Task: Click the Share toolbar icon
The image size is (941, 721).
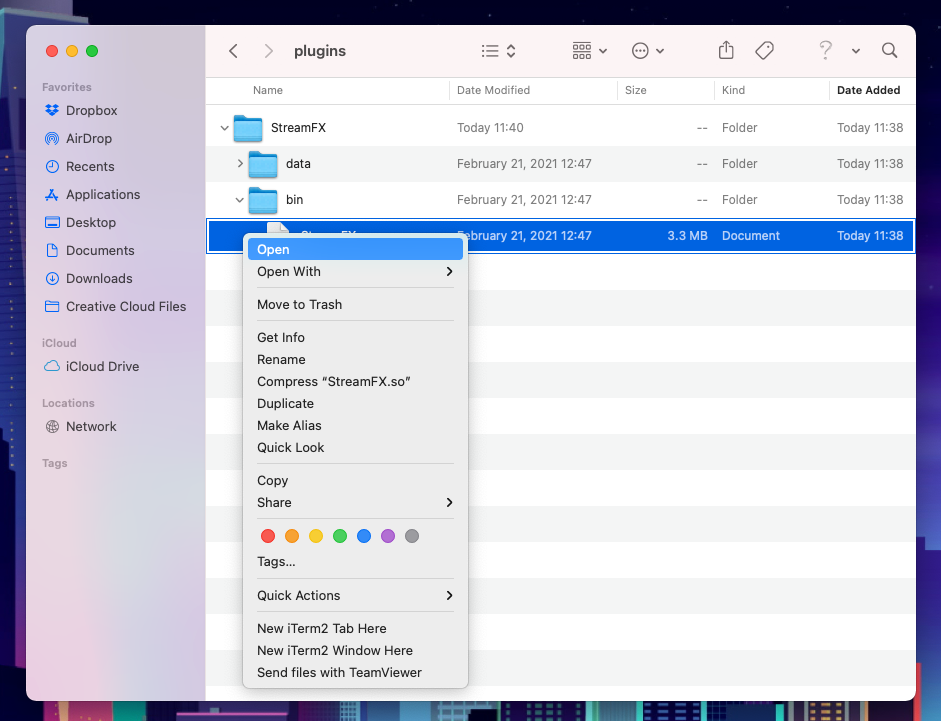Action: point(726,50)
